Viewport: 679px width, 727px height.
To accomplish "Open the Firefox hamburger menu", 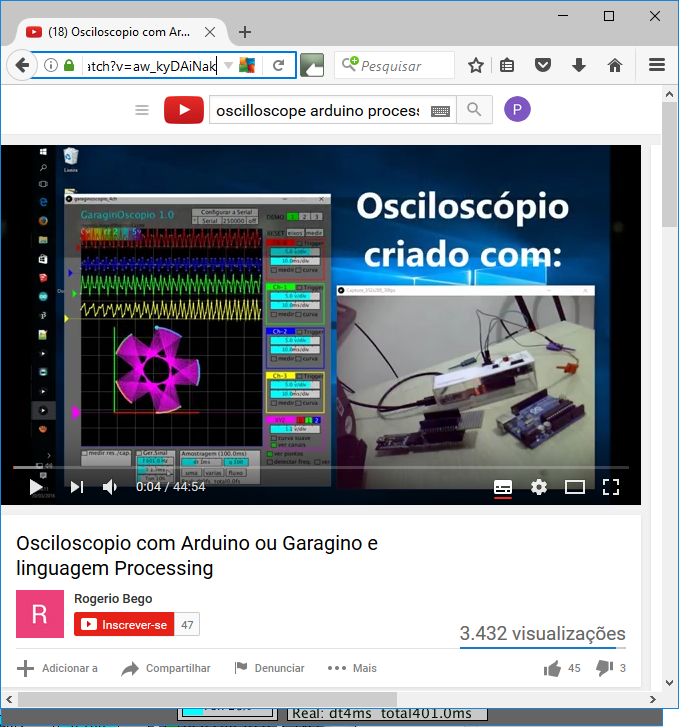I will pos(657,65).
